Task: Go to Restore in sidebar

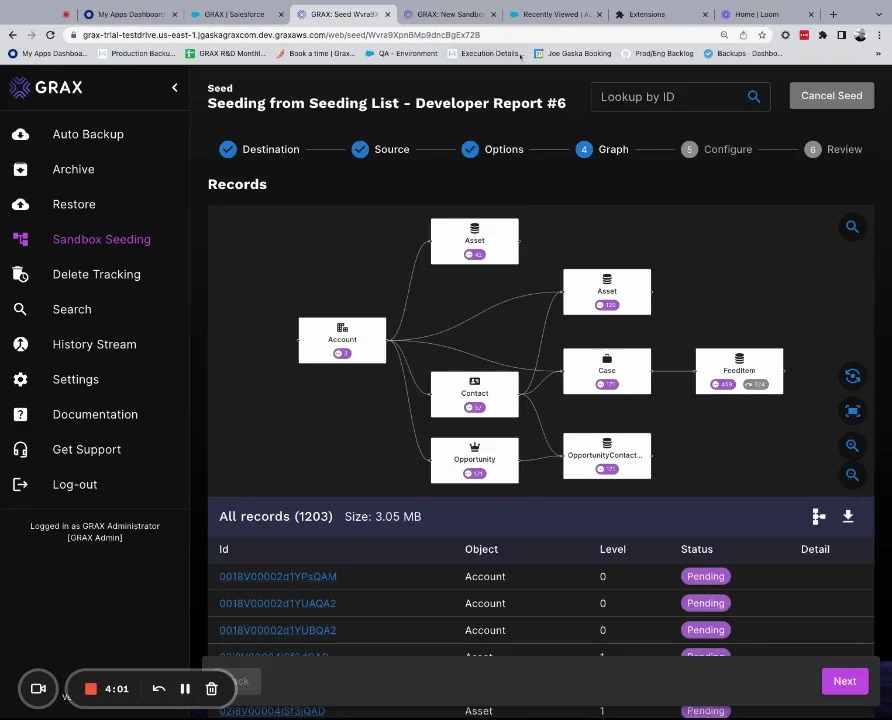Action: 74,204
